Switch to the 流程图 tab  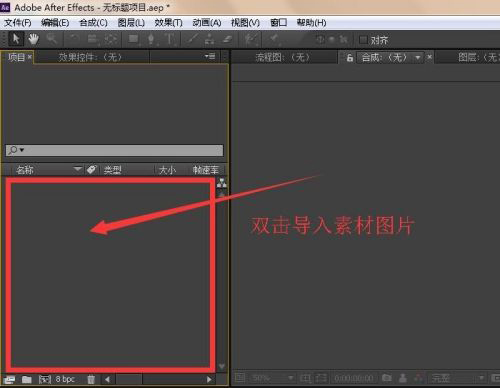[x=283, y=58]
